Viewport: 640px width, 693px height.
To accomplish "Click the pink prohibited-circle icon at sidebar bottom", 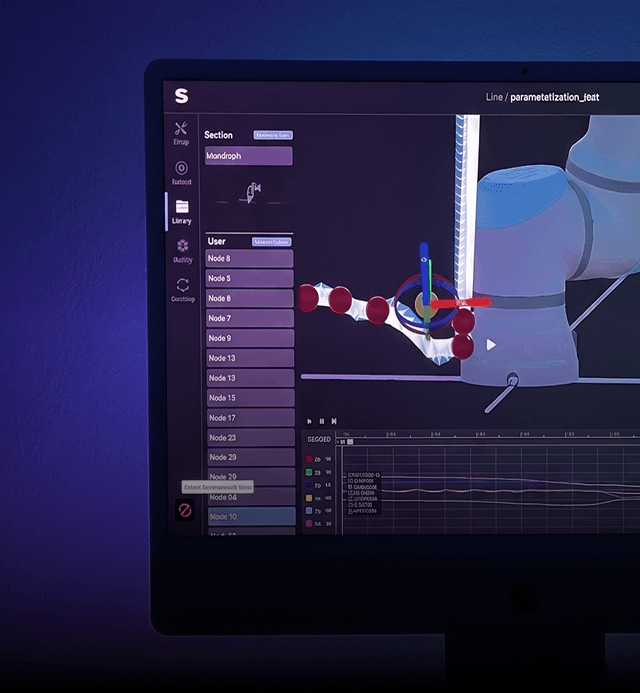I will tap(185, 510).
